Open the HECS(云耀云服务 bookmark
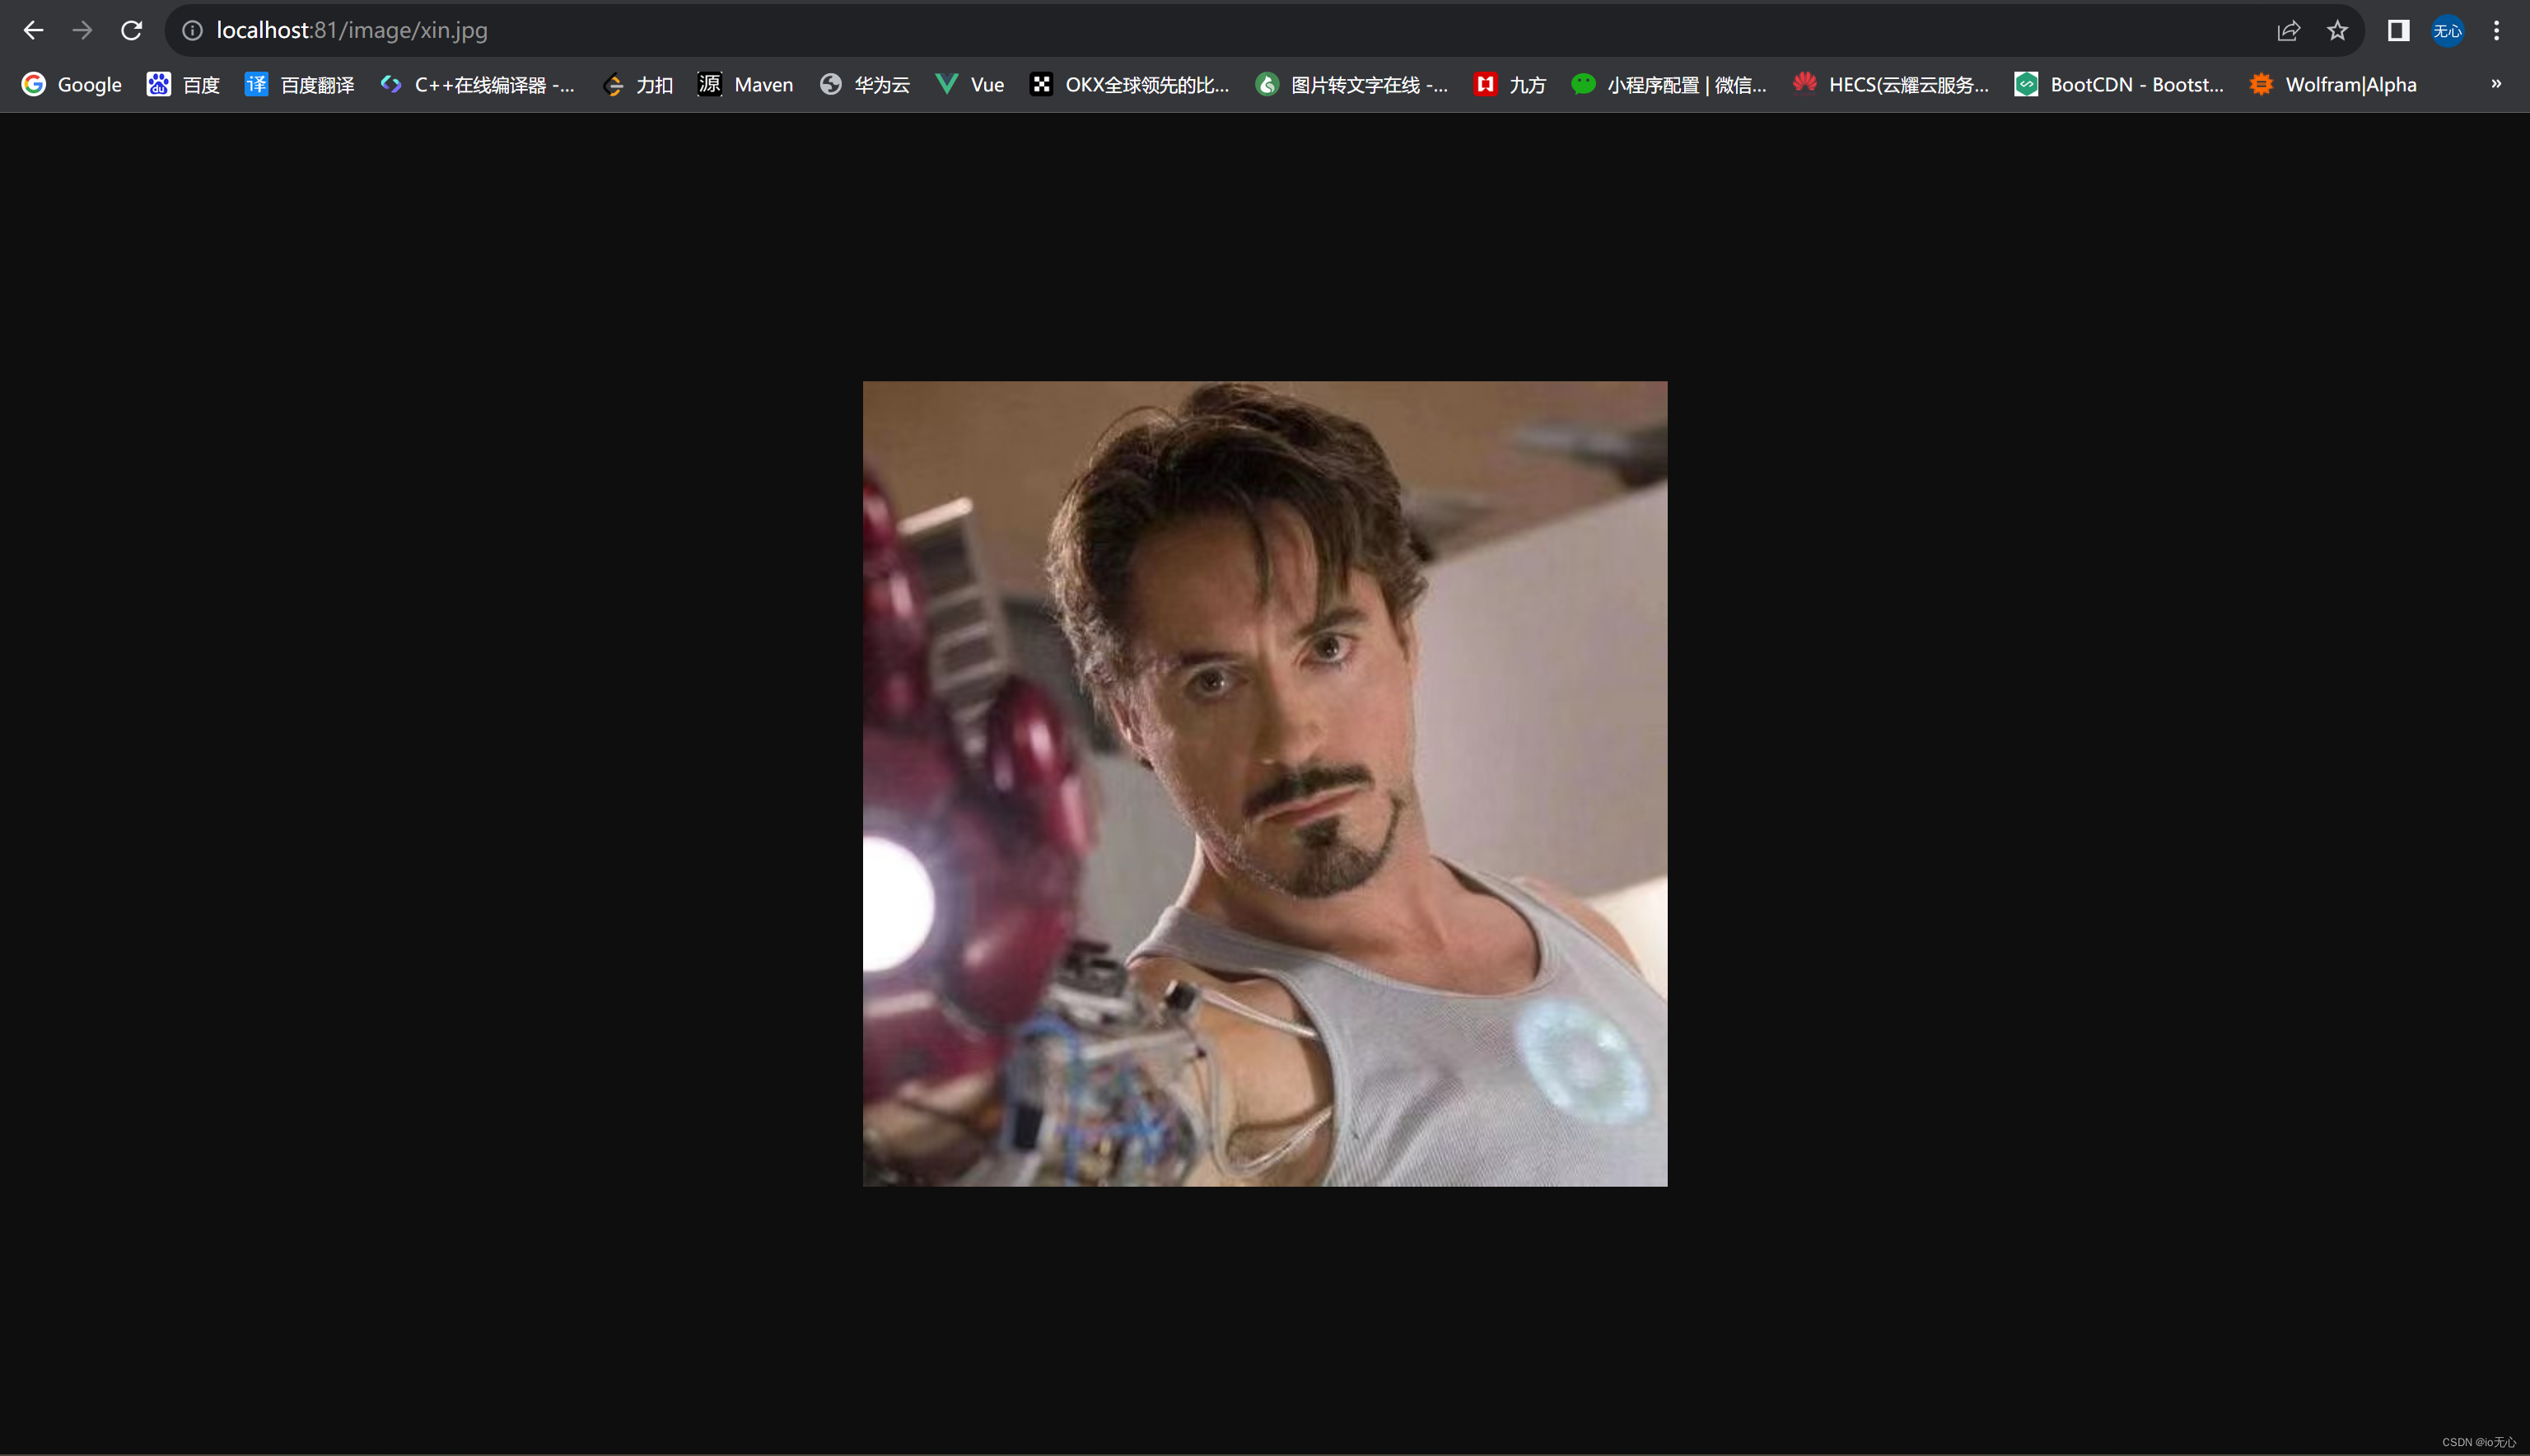The width and height of the screenshot is (2530, 1456). 1891,85
